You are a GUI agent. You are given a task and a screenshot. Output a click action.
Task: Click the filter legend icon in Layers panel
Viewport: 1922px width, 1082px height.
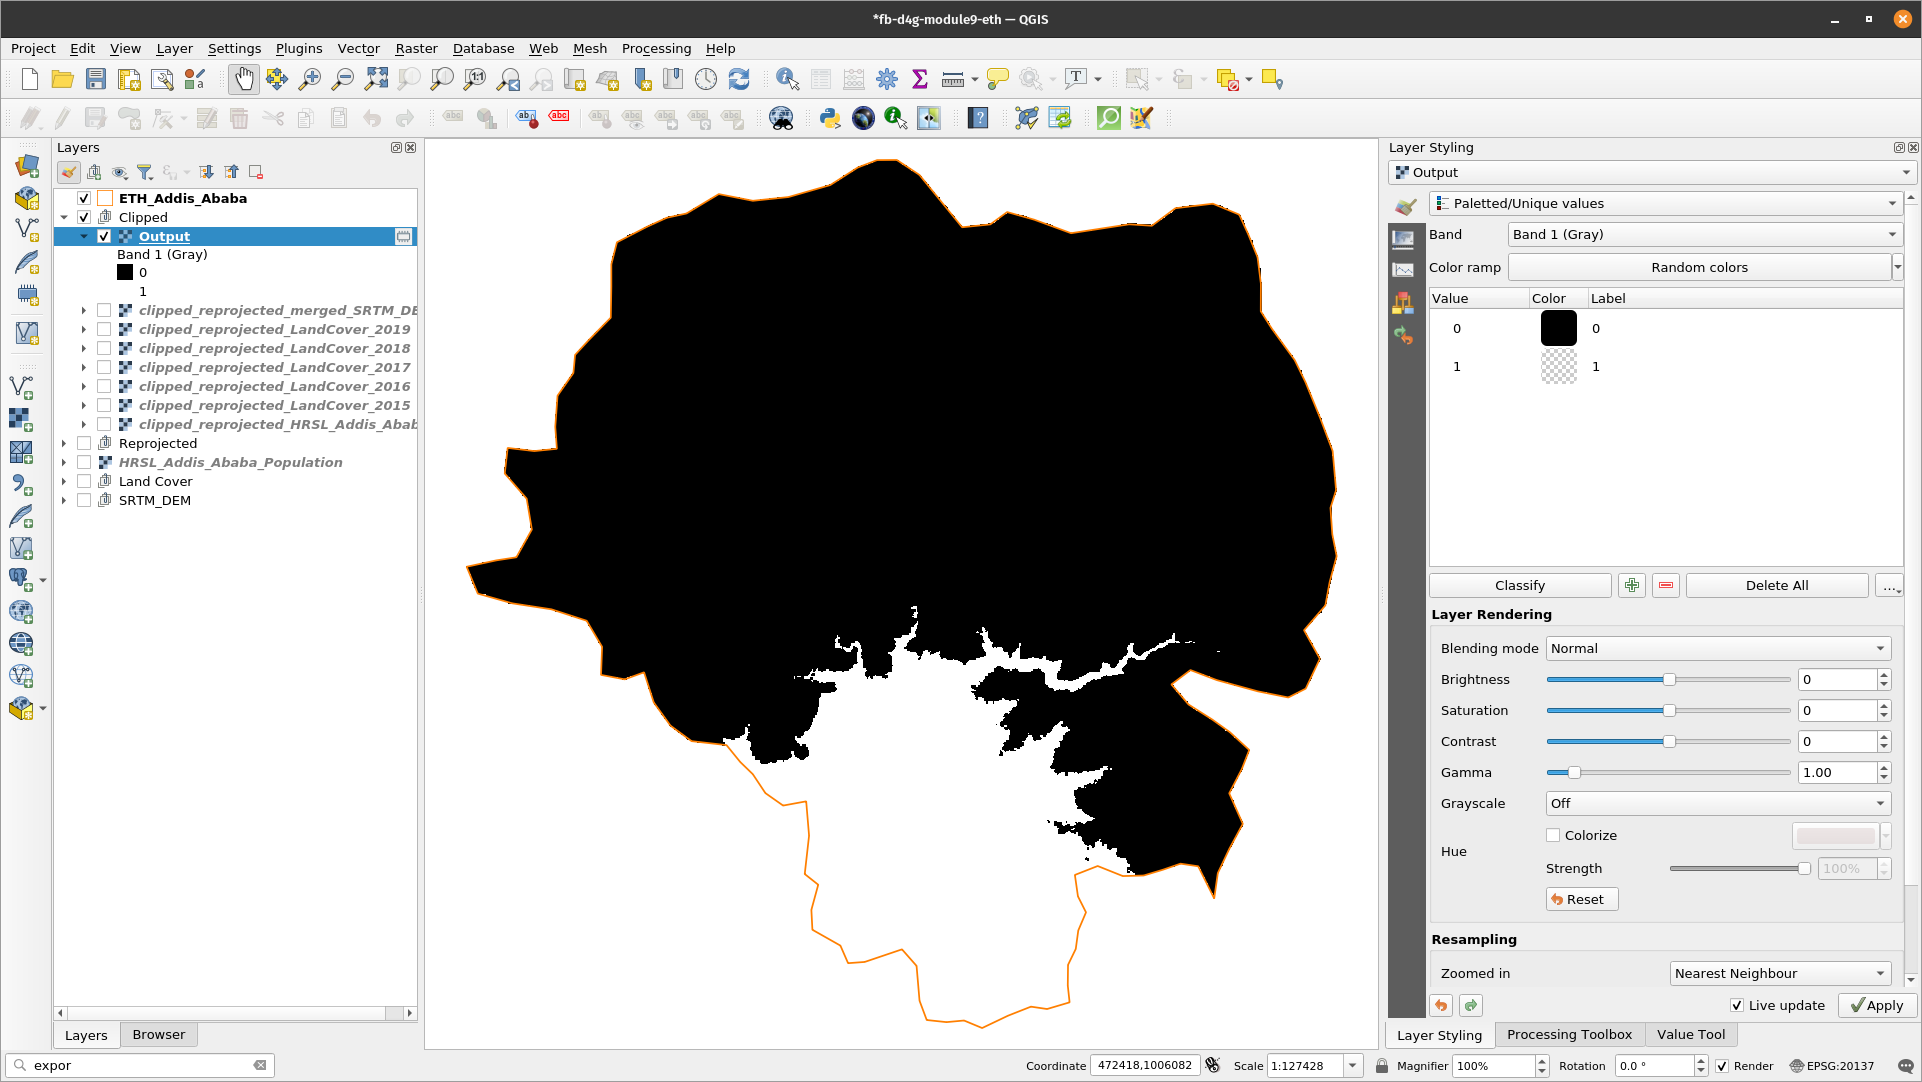click(x=145, y=173)
